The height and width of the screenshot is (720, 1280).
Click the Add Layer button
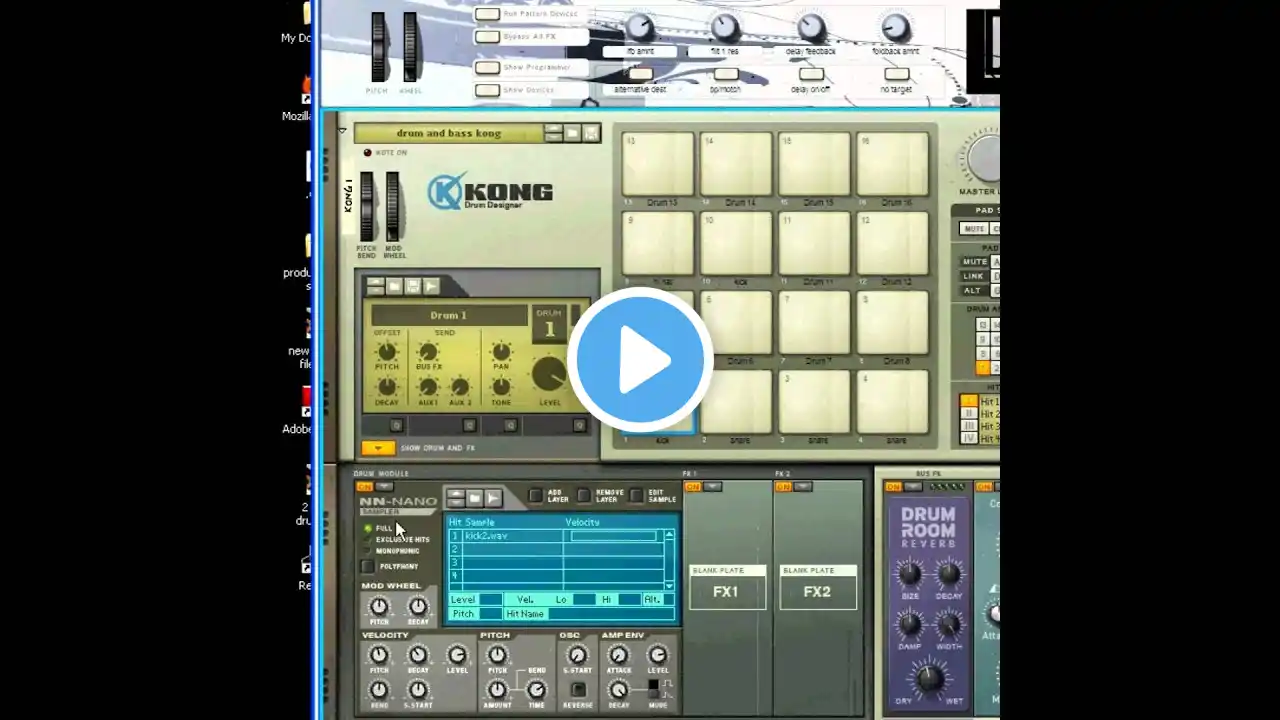click(537, 496)
